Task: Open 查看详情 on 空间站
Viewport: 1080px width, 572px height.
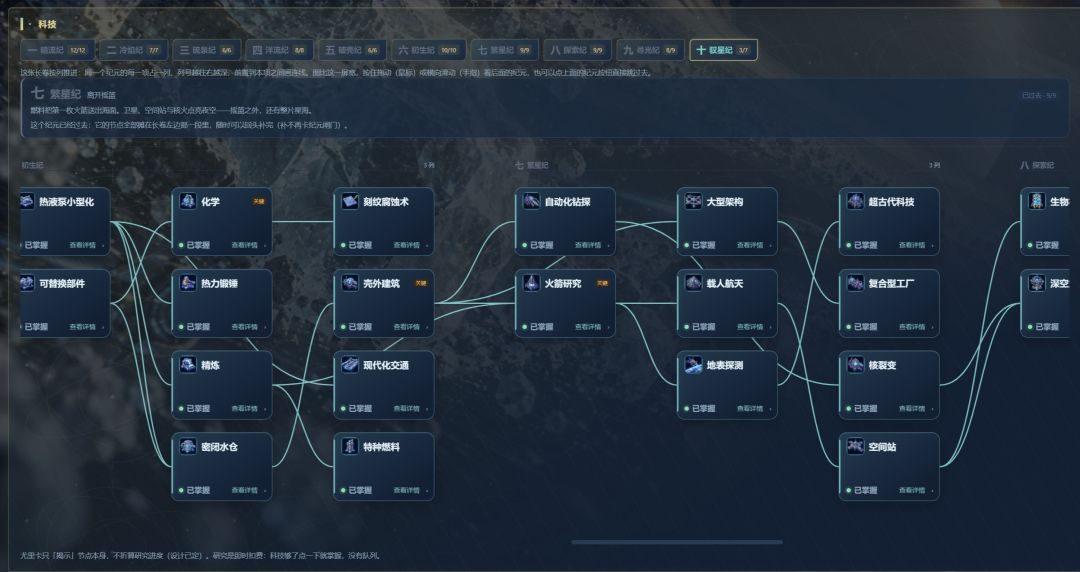Action: coord(914,490)
